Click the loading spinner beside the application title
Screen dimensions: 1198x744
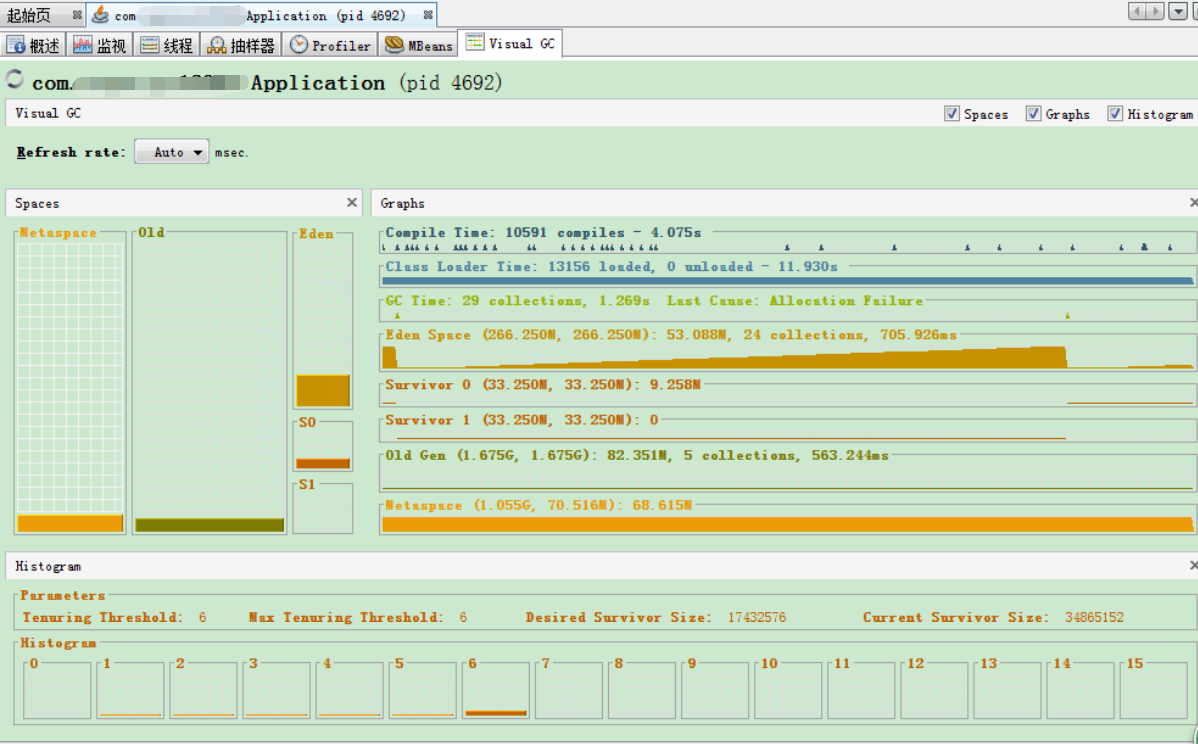click(x=15, y=79)
